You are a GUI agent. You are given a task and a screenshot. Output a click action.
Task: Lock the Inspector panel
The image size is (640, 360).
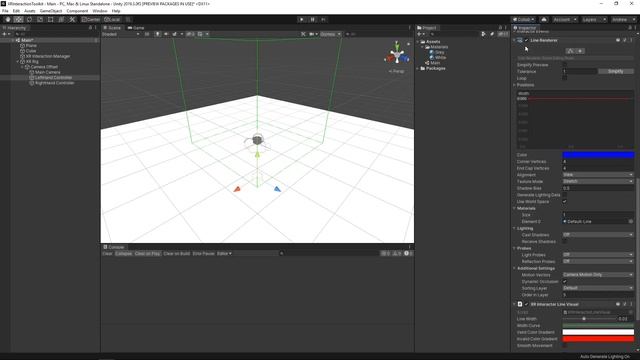tap(630, 28)
